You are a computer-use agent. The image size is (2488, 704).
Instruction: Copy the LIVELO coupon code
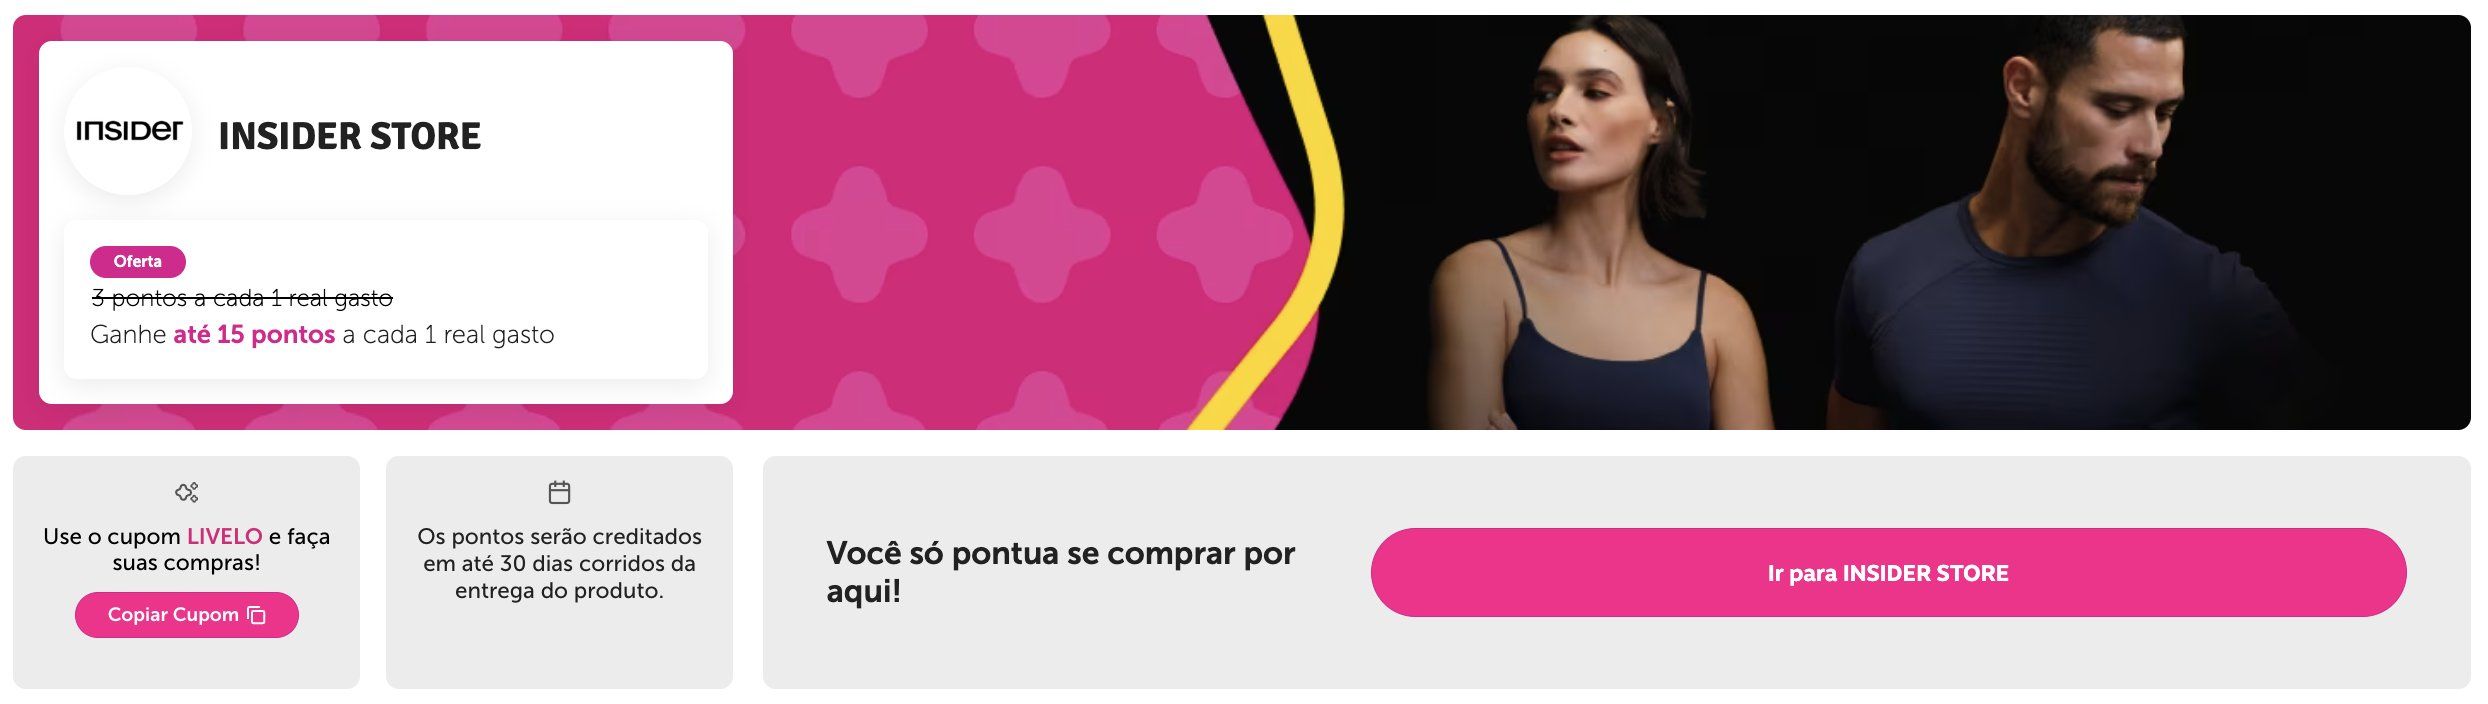coord(187,615)
